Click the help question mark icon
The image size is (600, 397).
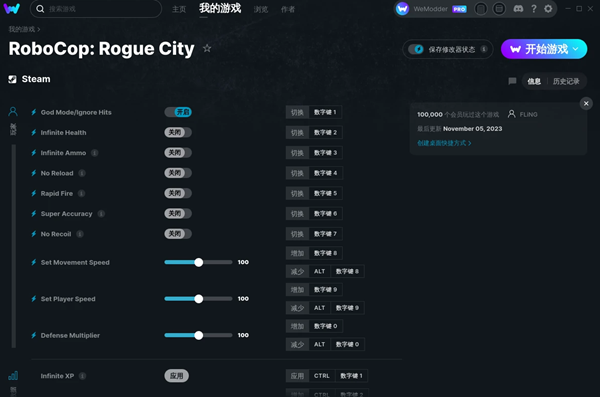(x=534, y=9)
